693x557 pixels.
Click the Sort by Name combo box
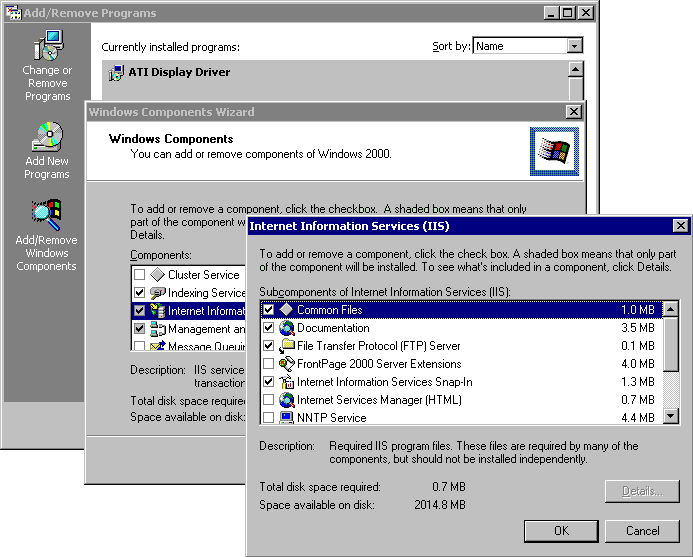519,46
